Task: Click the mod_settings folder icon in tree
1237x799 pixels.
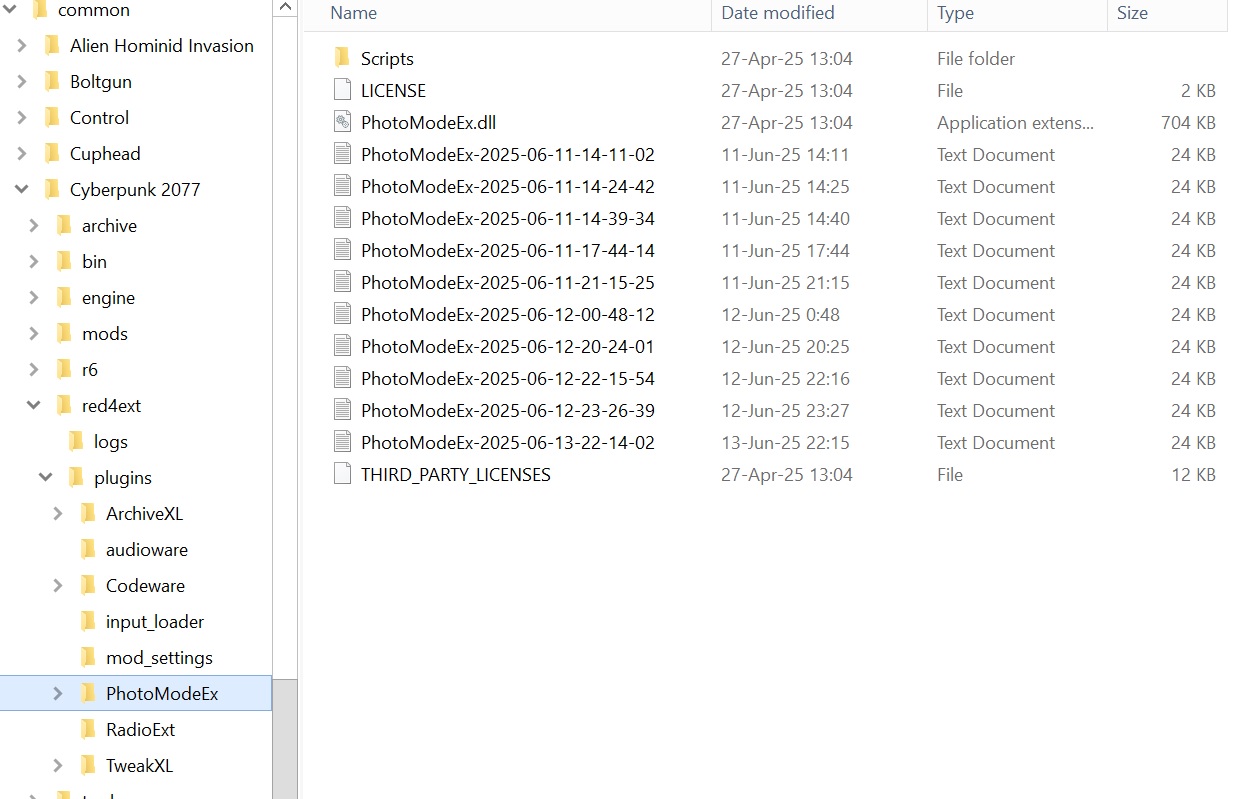Action: pyautogui.click(x=88, y=657)
